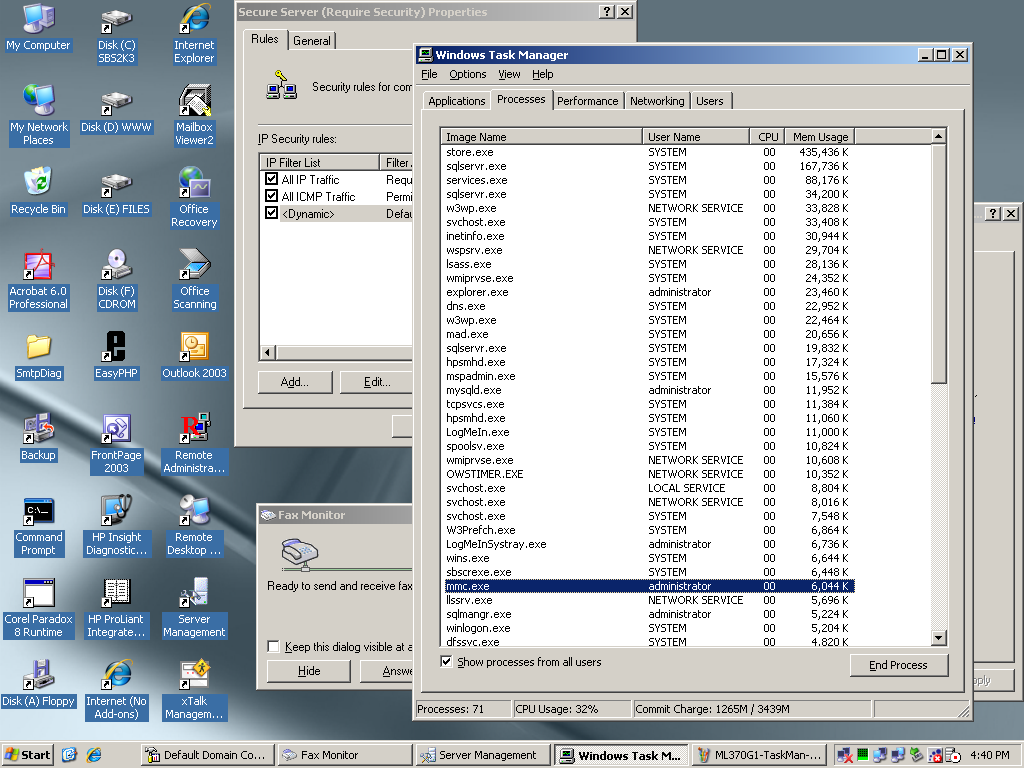The image size is (1024, 768).
Task: Select the mysqld.exe process row
Action: pos(648,390)
